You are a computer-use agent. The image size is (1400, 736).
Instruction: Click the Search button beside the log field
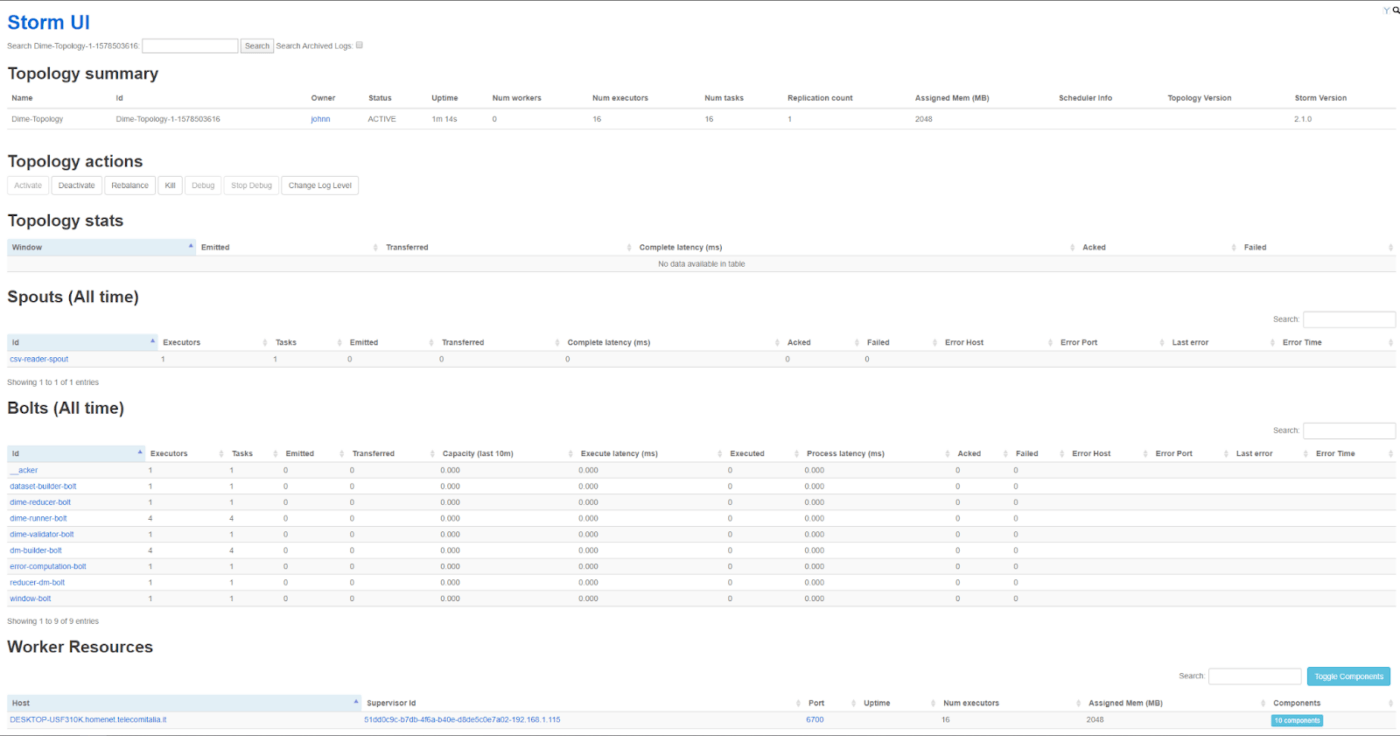click(257, 46)
